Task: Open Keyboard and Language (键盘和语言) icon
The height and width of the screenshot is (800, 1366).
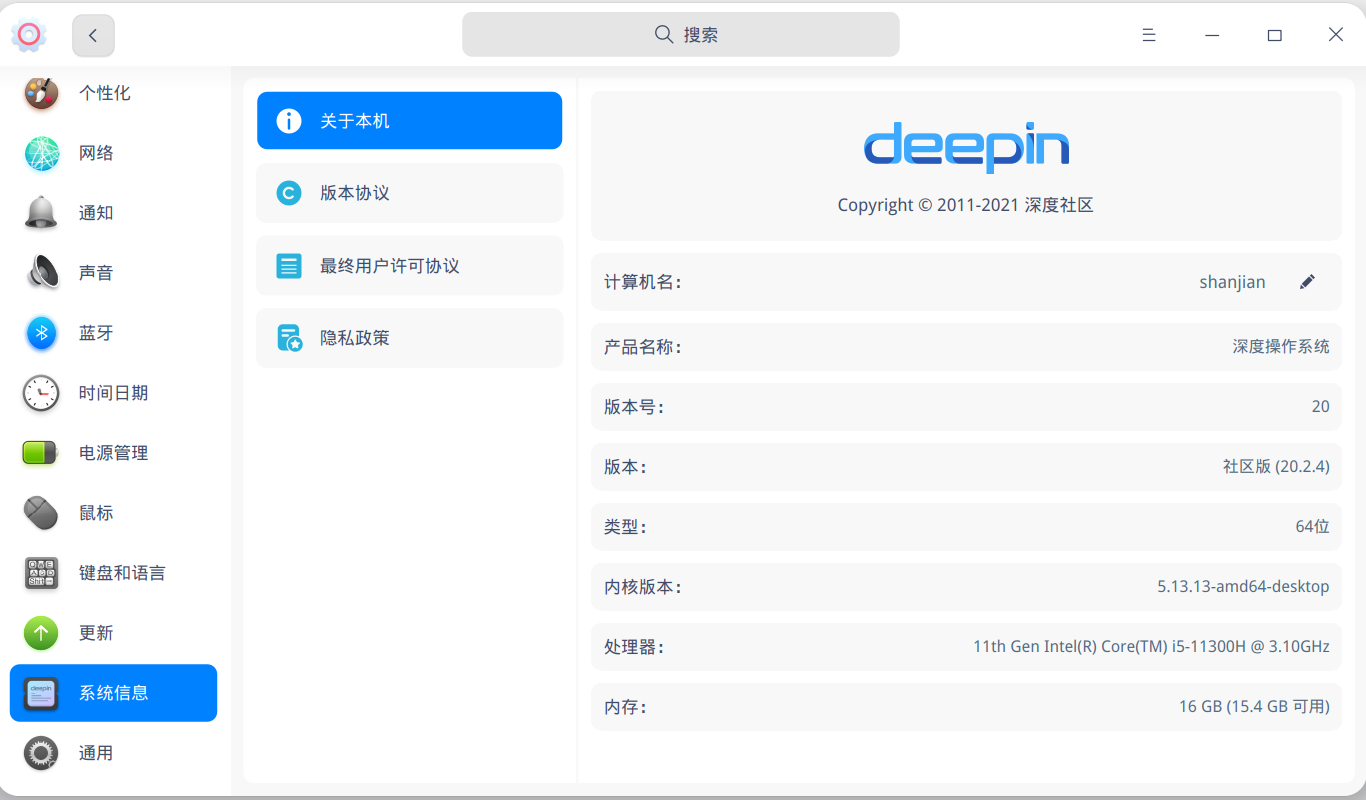Action: 41,573
